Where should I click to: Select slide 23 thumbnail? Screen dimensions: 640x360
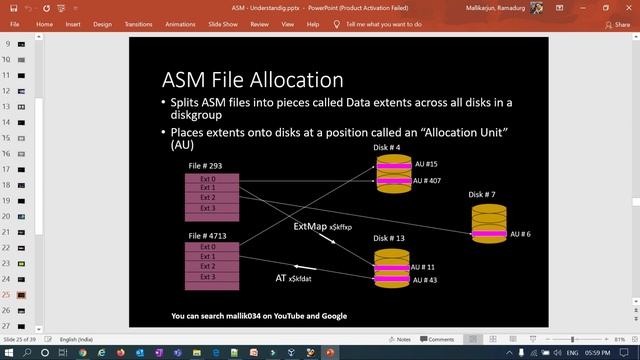tap(21, 264)
